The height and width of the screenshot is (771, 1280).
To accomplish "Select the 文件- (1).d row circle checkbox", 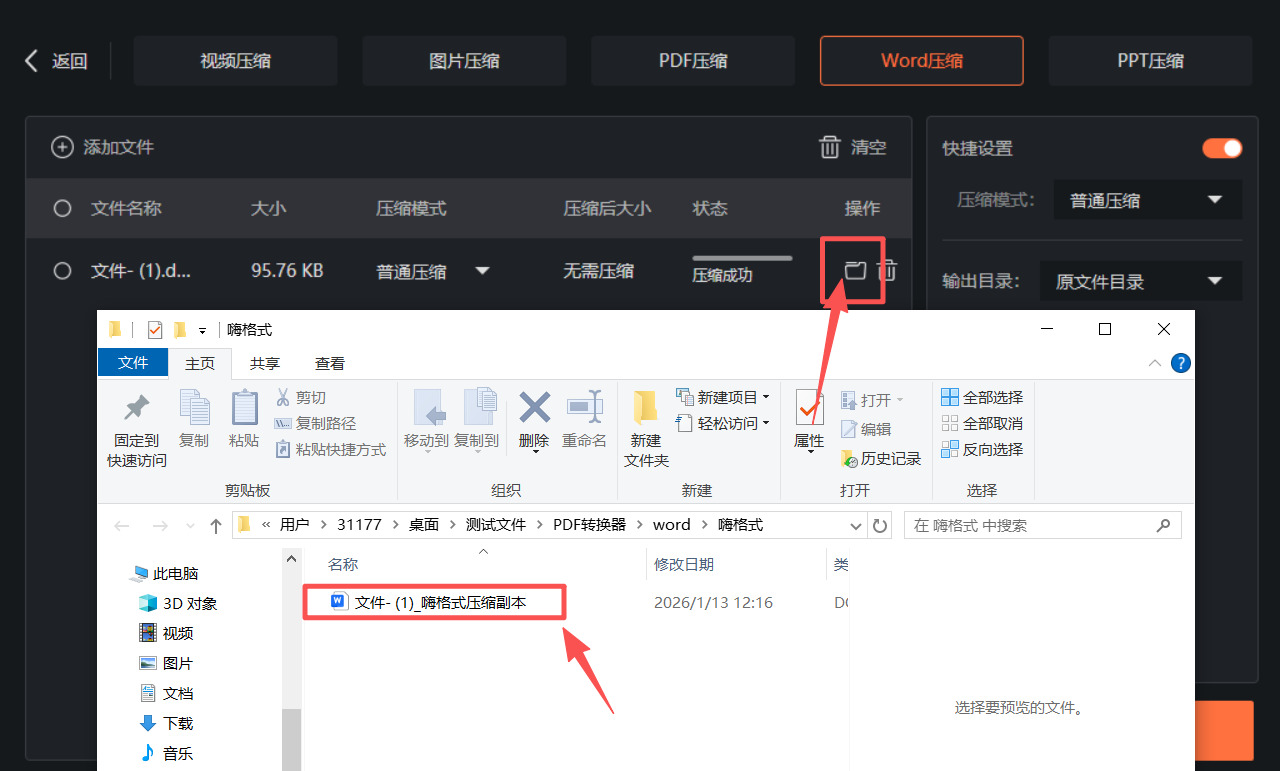I will point(62,270).
